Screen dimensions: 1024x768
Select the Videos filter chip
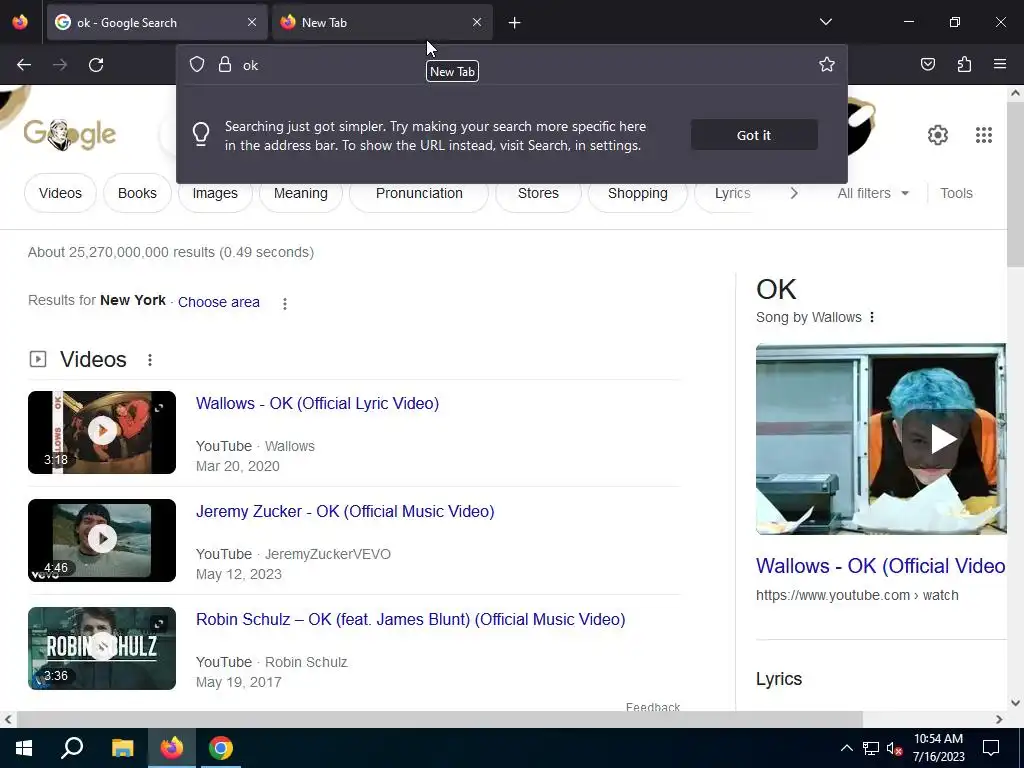tap(60, 193)
